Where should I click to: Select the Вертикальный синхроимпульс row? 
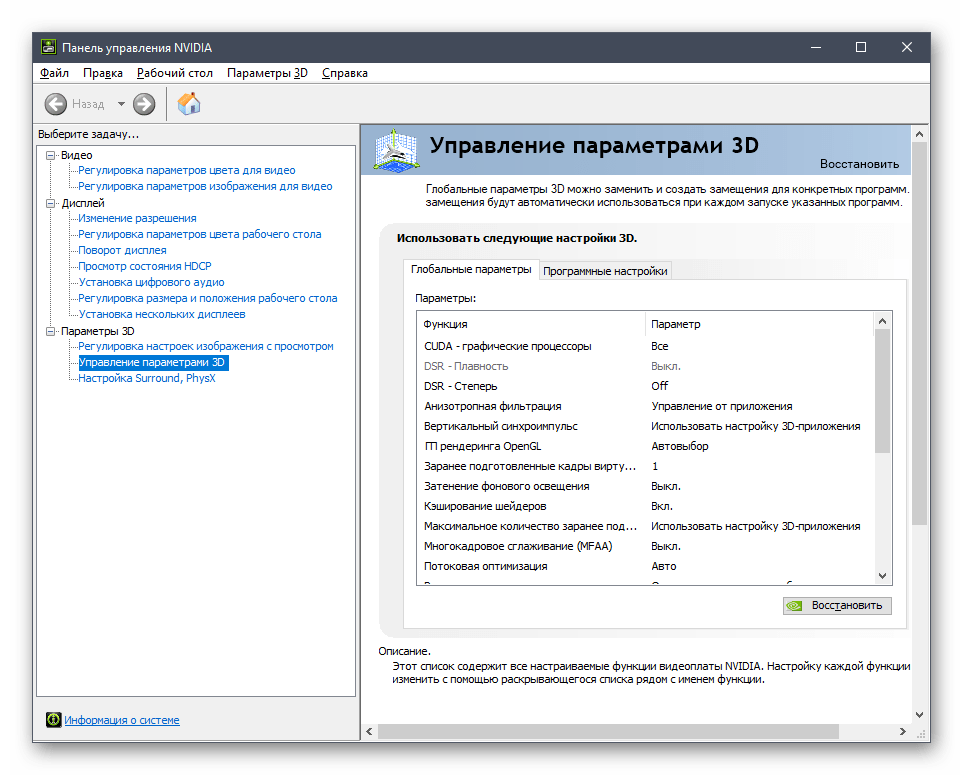click(x=645, y=426)
